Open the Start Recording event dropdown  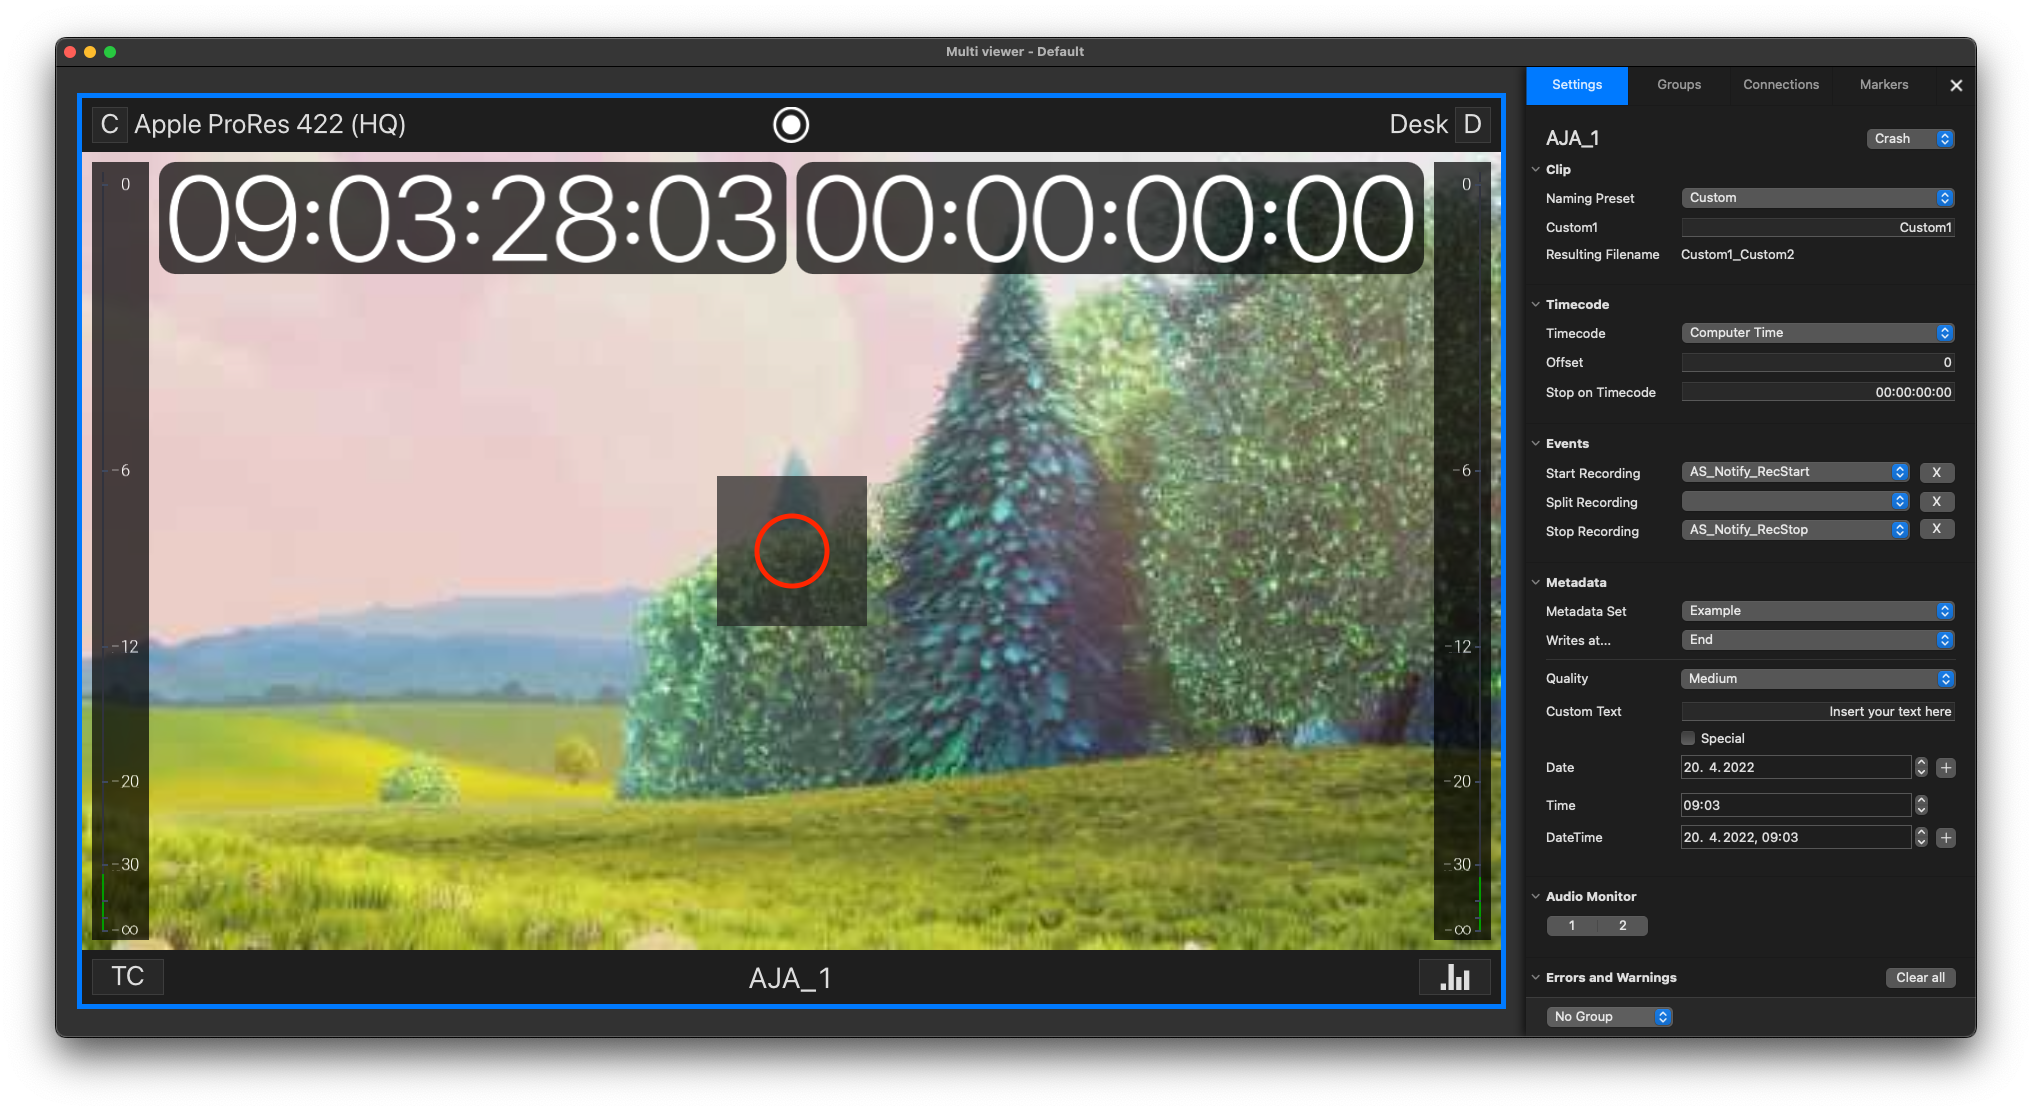pyautogui.click(x=1795, y=472)
